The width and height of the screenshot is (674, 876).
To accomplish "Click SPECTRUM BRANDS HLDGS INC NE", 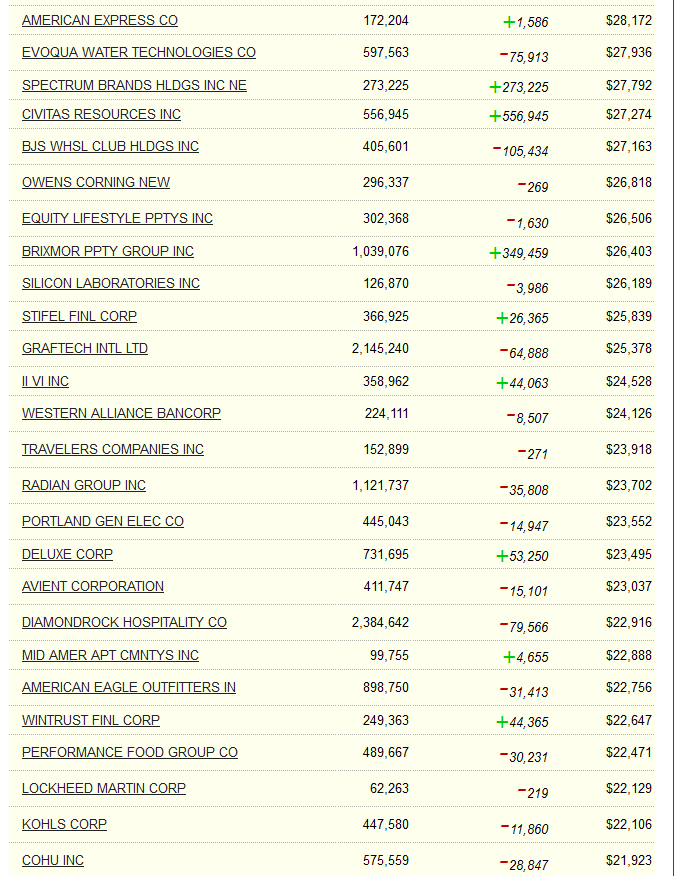I will pyautogui.click(x=134, y=85).
